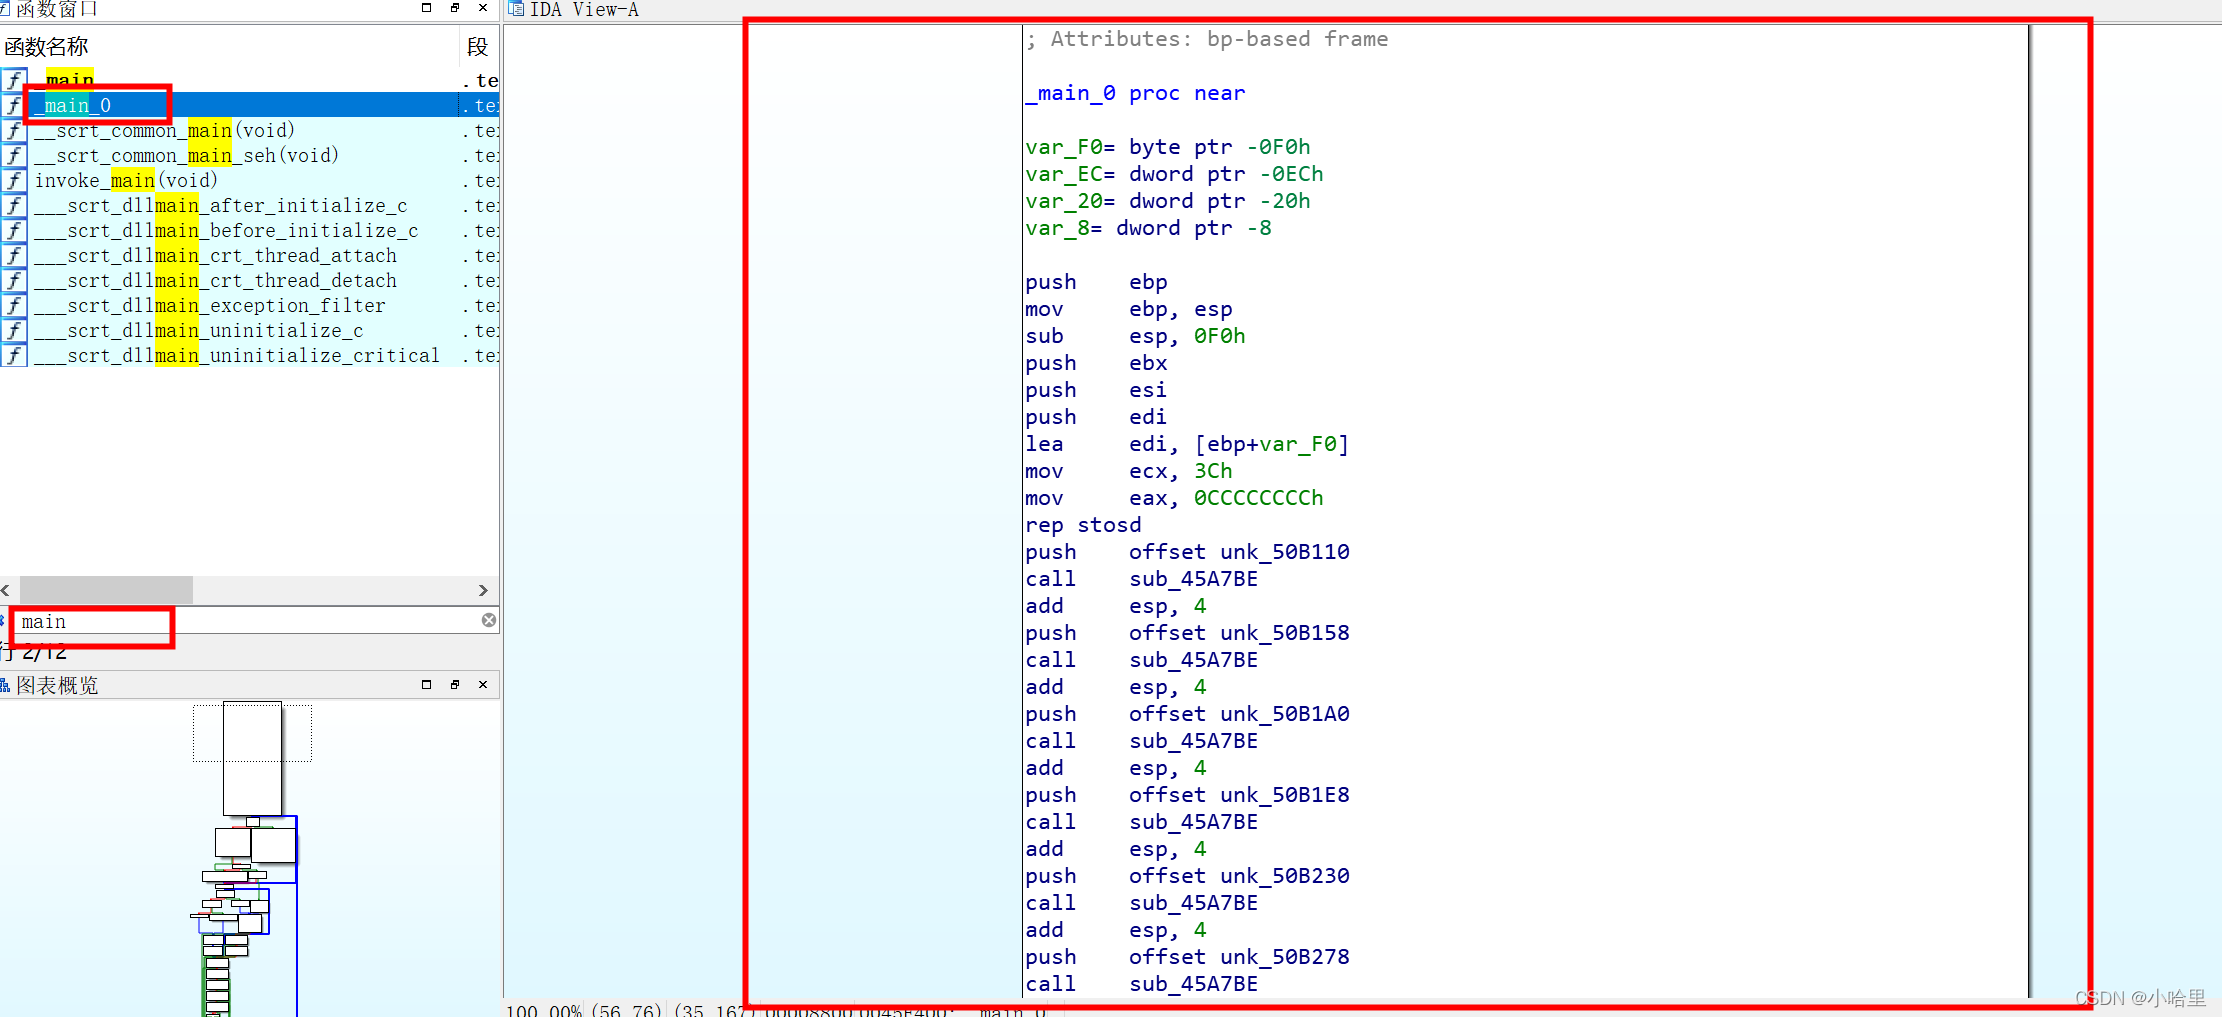The image size is (2222, 1017).
Task: Float the 函数窗口 panel
Action: [455, 8]
